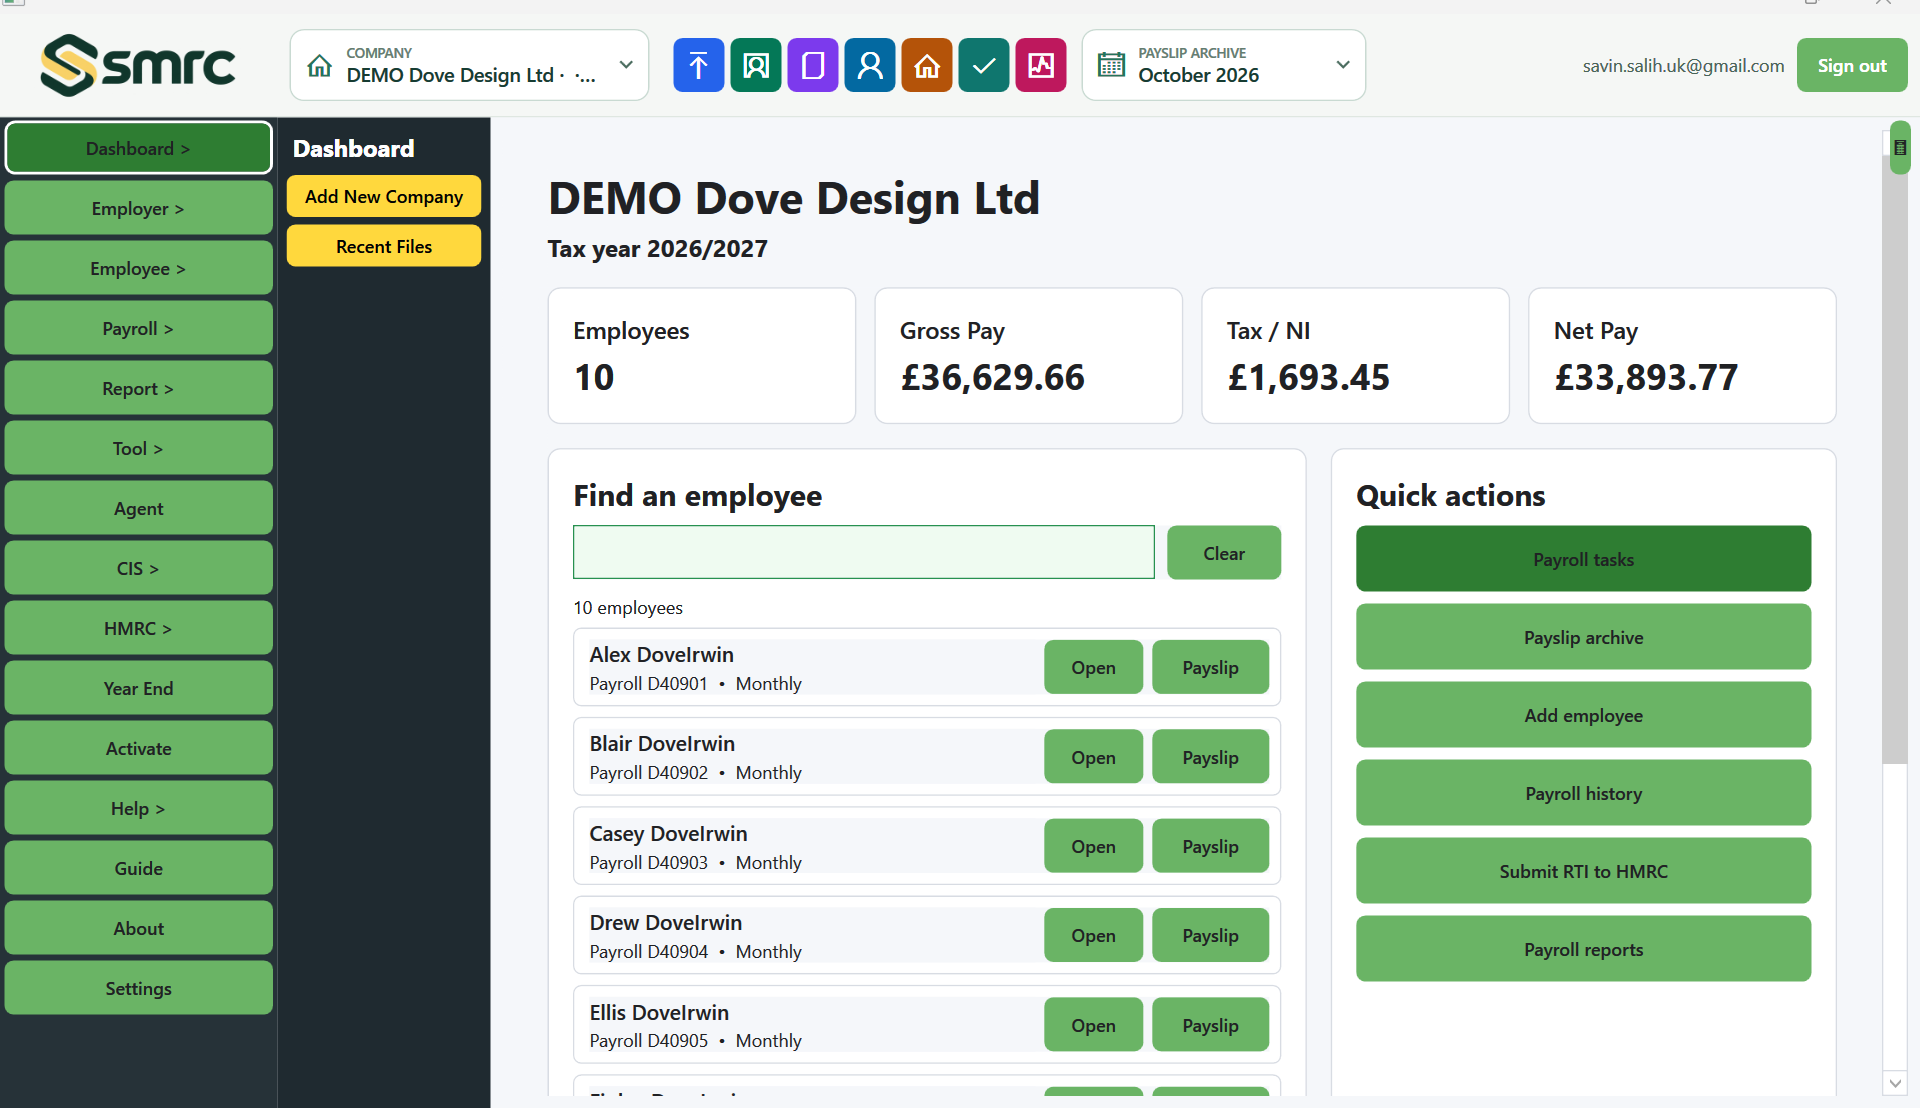Click the vertical scrollbar down arrow
The width and height of the screenshot is (1920, 1108).
(1895, 1083)
